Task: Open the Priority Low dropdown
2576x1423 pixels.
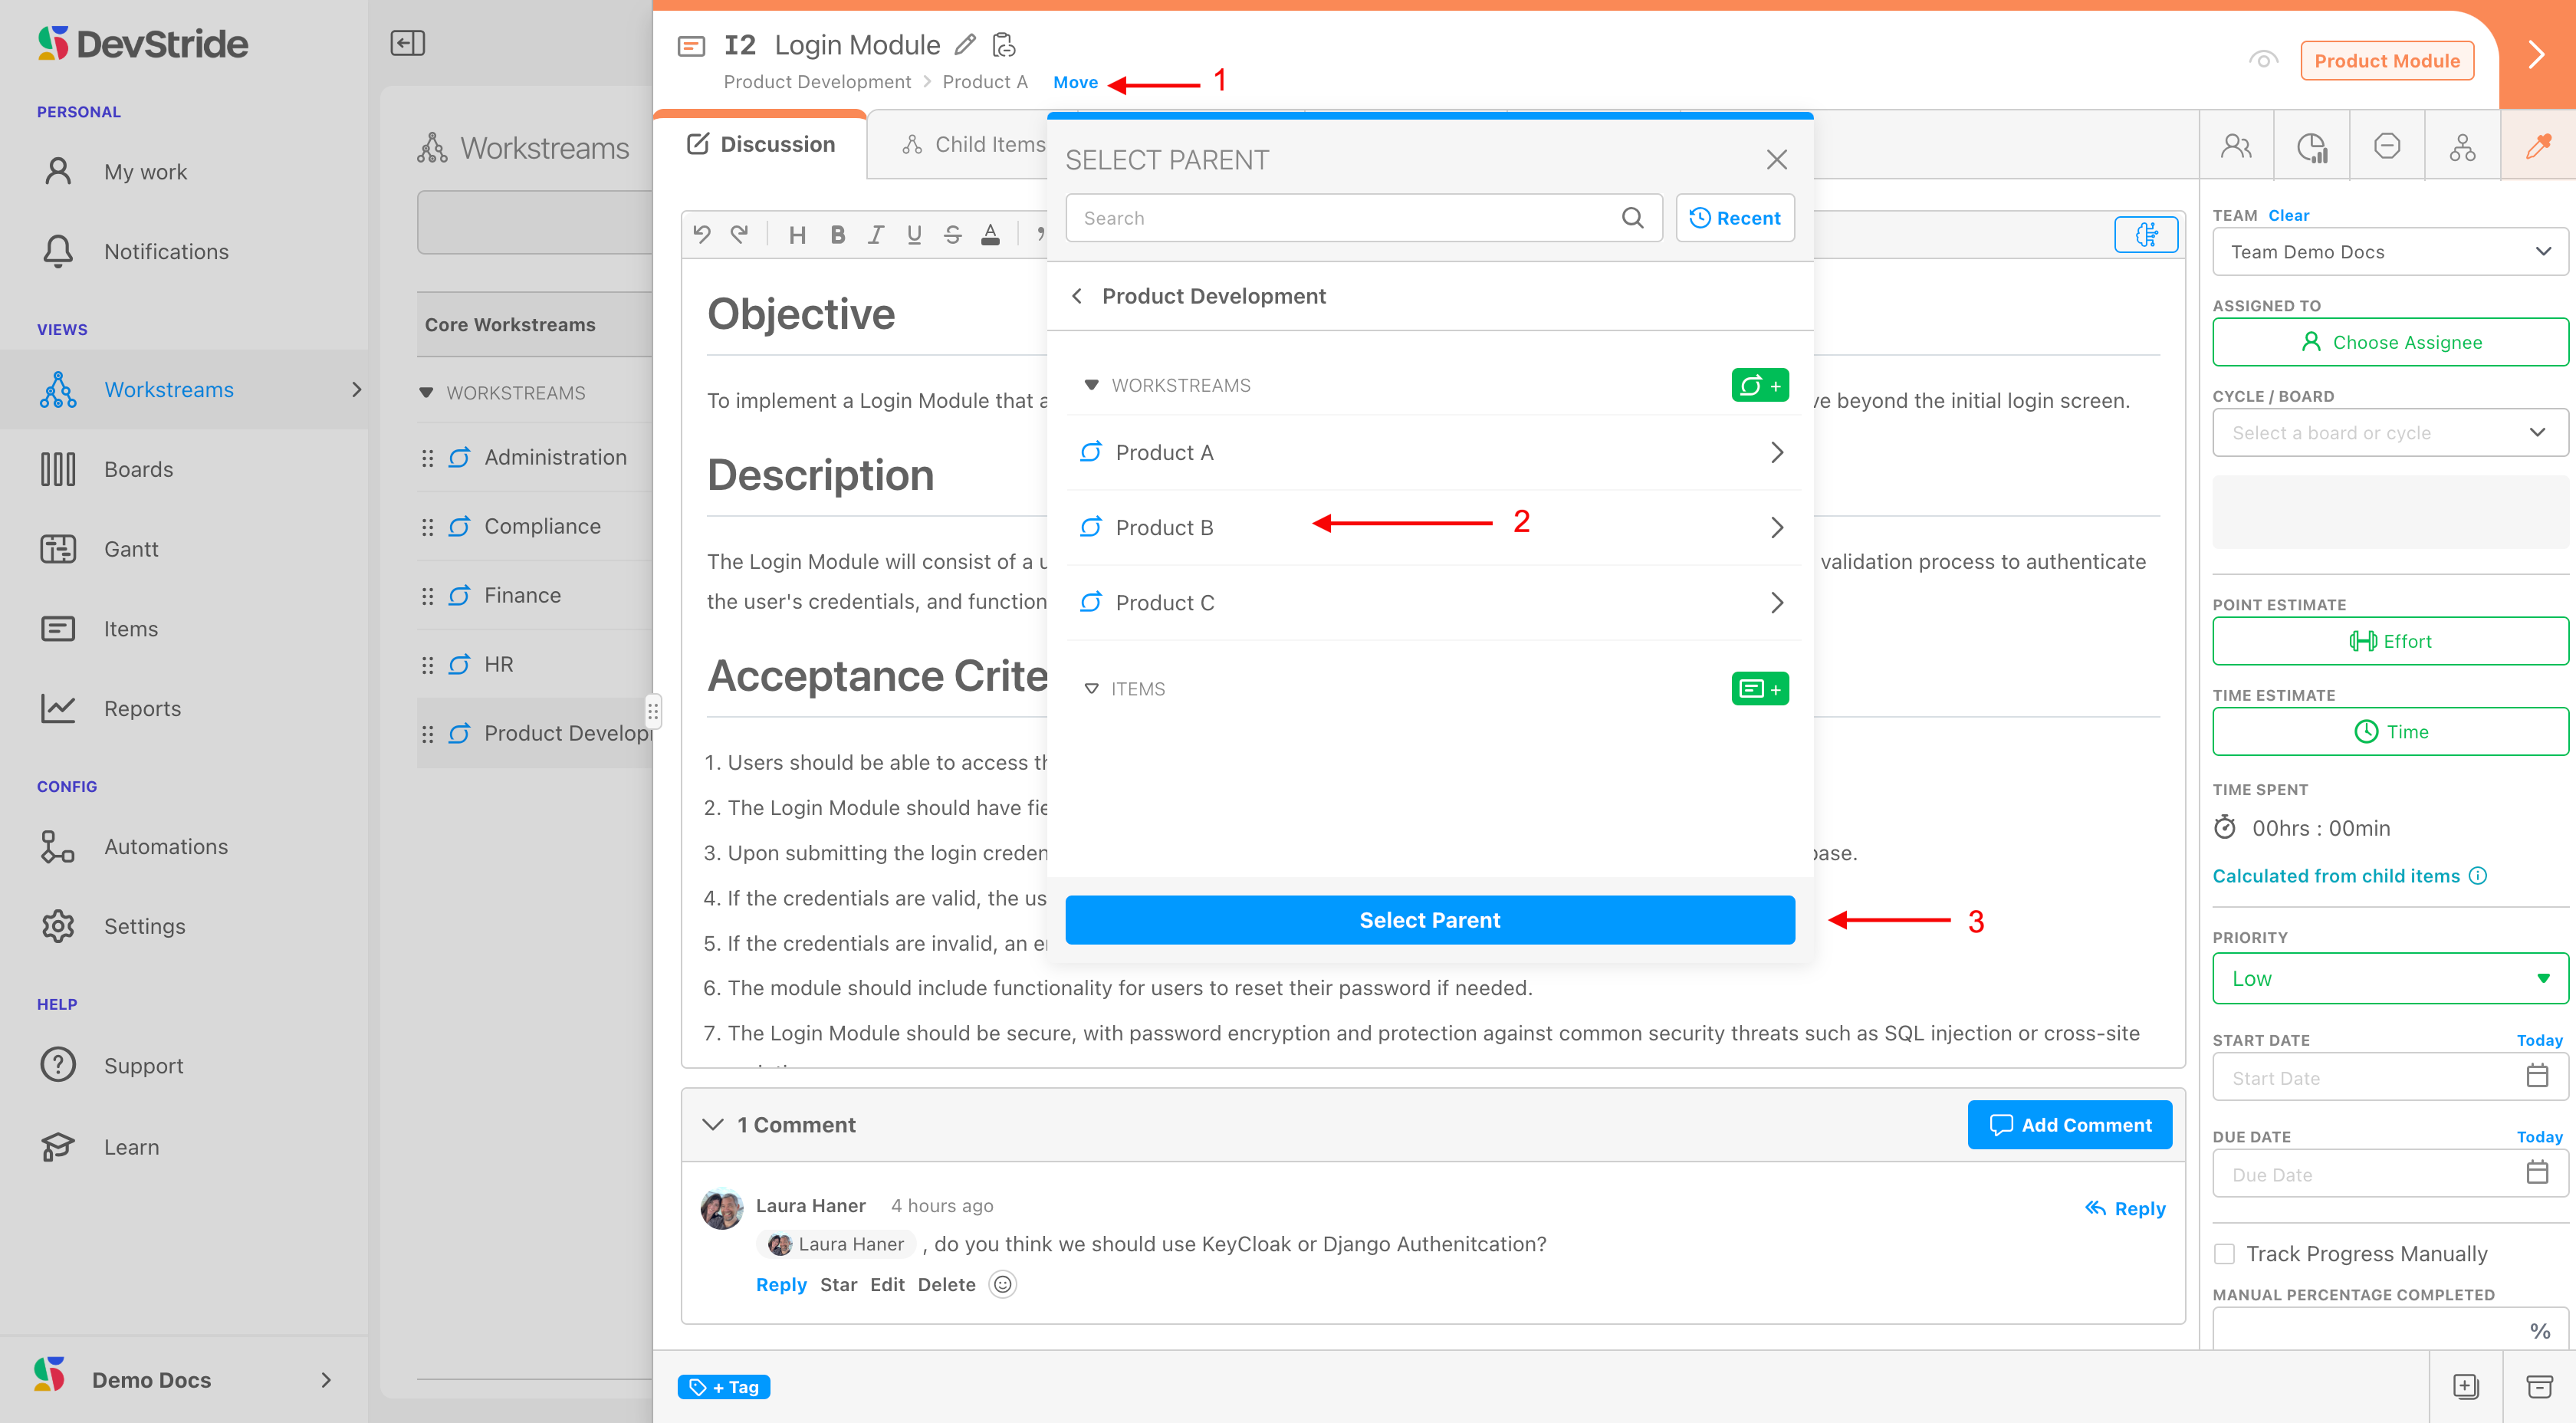Action: (x=2389, y=978)
